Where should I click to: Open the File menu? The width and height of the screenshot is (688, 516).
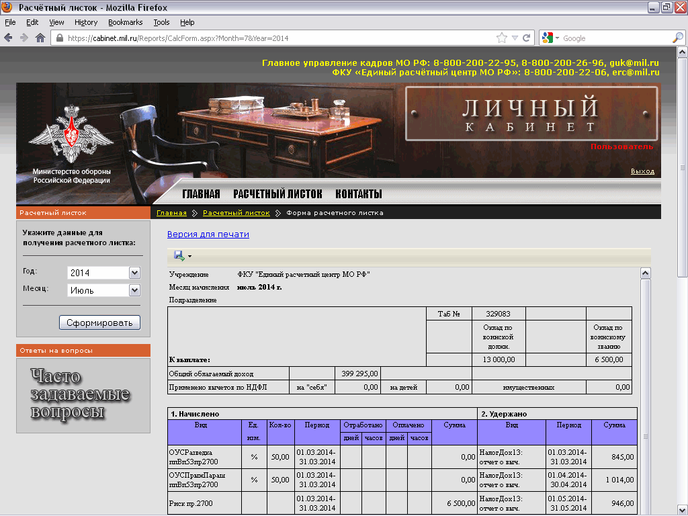coord(10,22)
